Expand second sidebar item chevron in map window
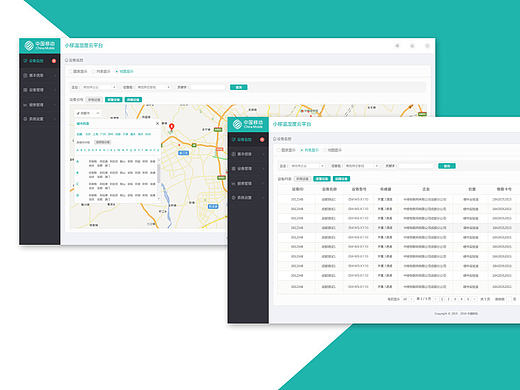This screenshot has height=390, width=520. tap(55, 76)
